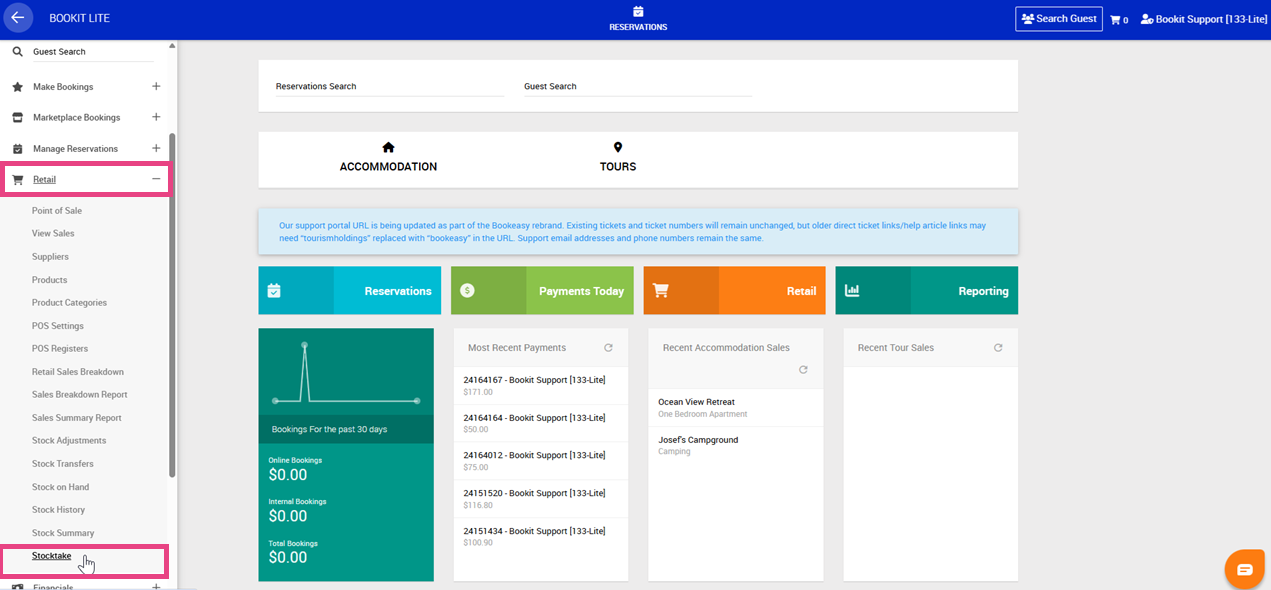Open payment 24151520 entry
Image resolution: width=1271 pixels, height=590 pixels.
click(540, 499)
